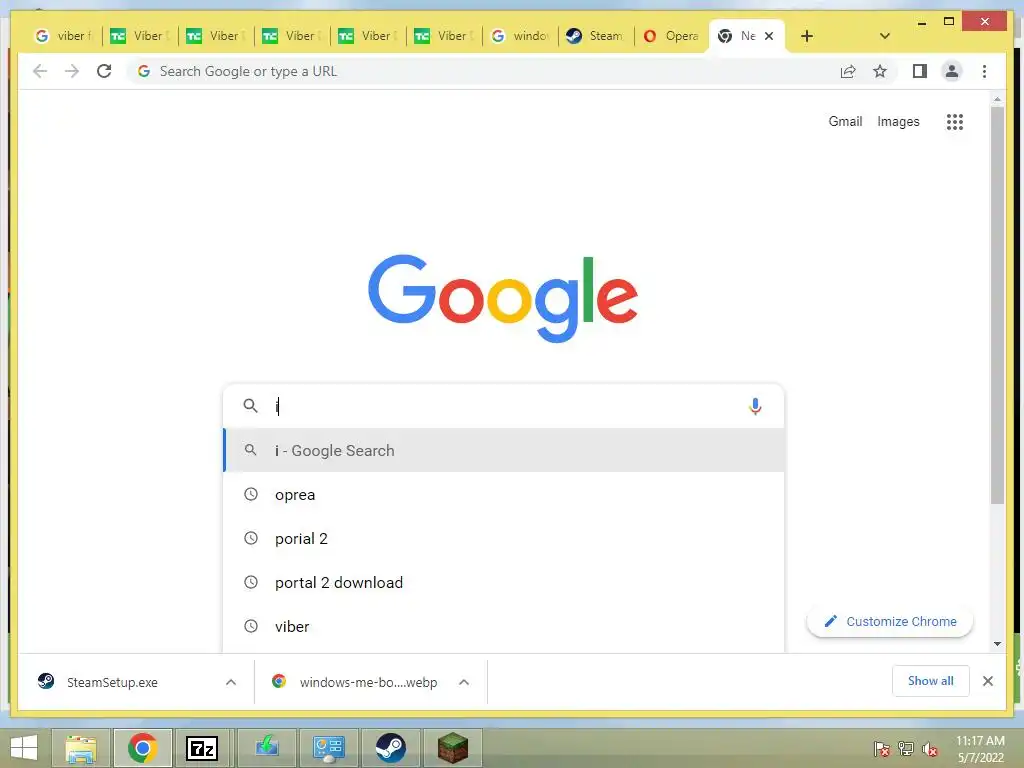This screenshot has width=1024, height=768.
Task: Click scrollbar down arrow
Action: point(997,644)
